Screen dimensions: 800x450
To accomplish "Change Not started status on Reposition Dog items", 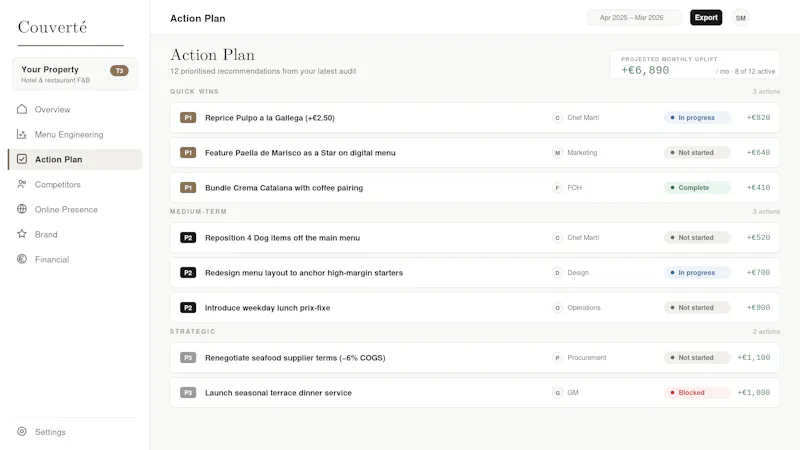I will (x=697, y=238).
